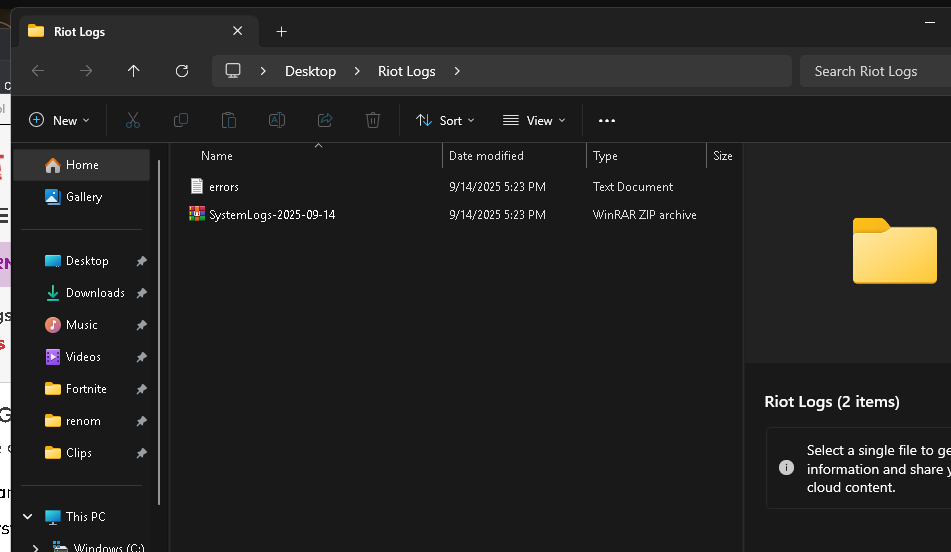Open Videos in the sidebar
The width and height of the screenshot is (951, 552).
click(81, 357)
